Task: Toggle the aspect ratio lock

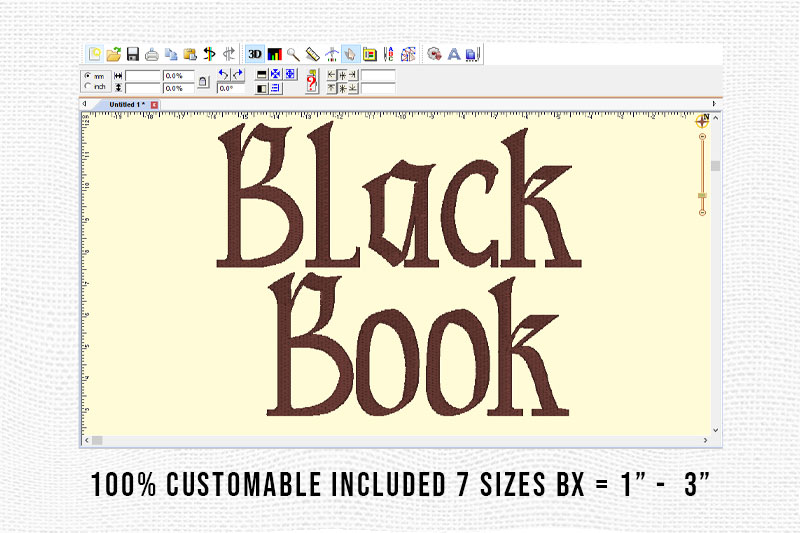Action: coord(203,82)
